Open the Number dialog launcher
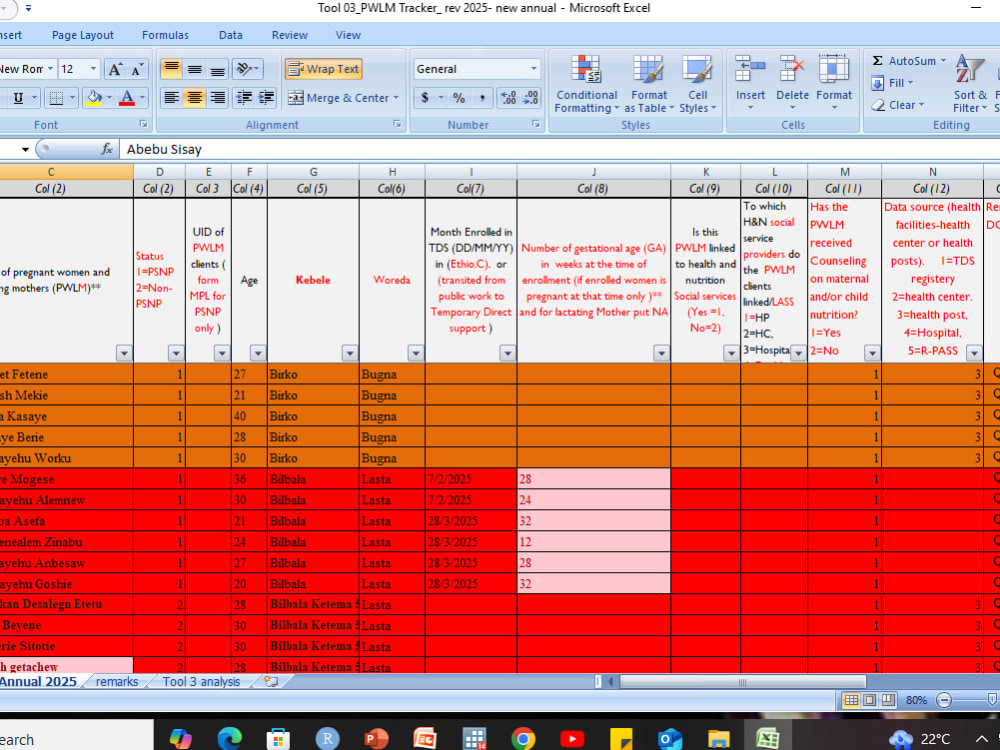Screen dimensions: 1000x750 tap(536, 124)
